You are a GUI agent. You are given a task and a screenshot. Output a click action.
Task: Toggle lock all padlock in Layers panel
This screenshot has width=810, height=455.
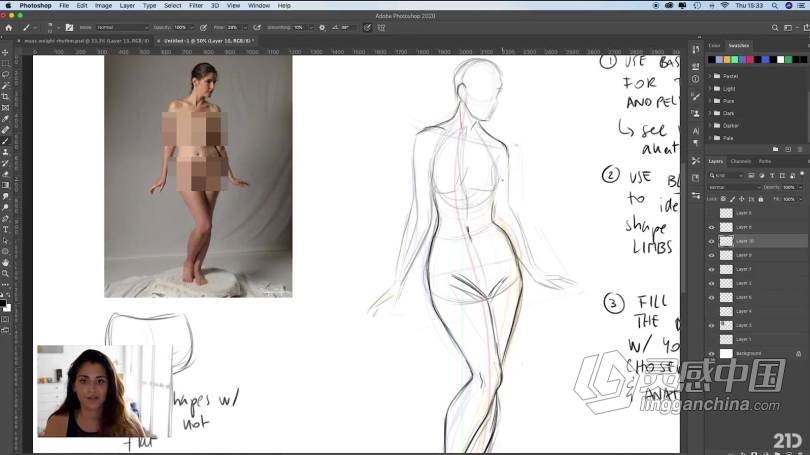[760, 199]
